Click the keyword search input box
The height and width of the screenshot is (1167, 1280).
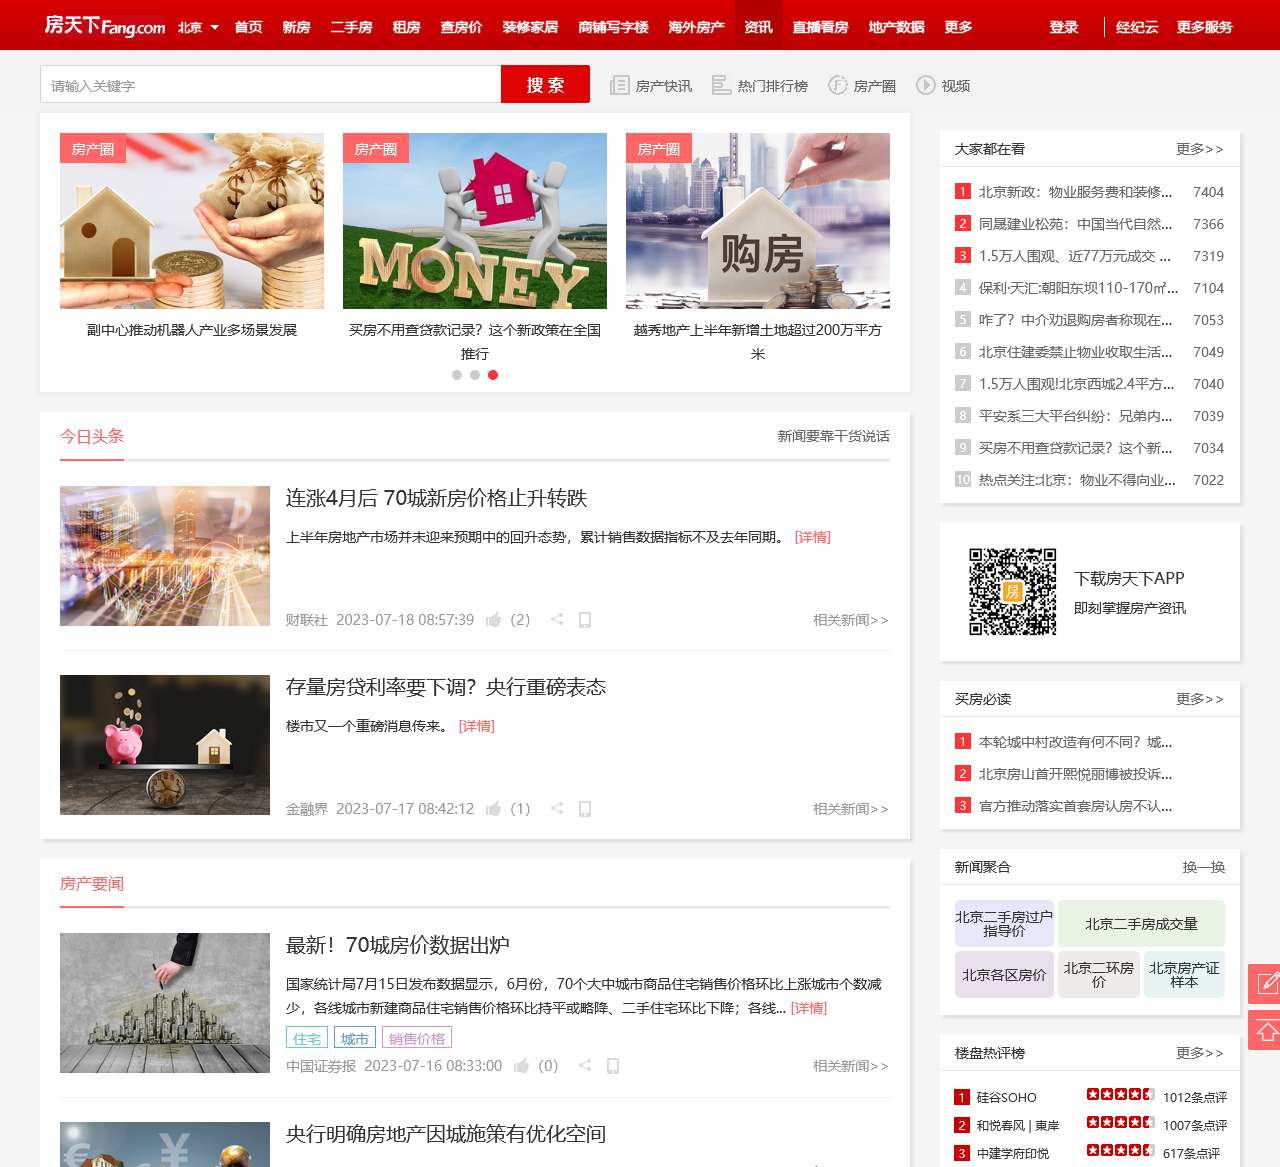point(270,84)
